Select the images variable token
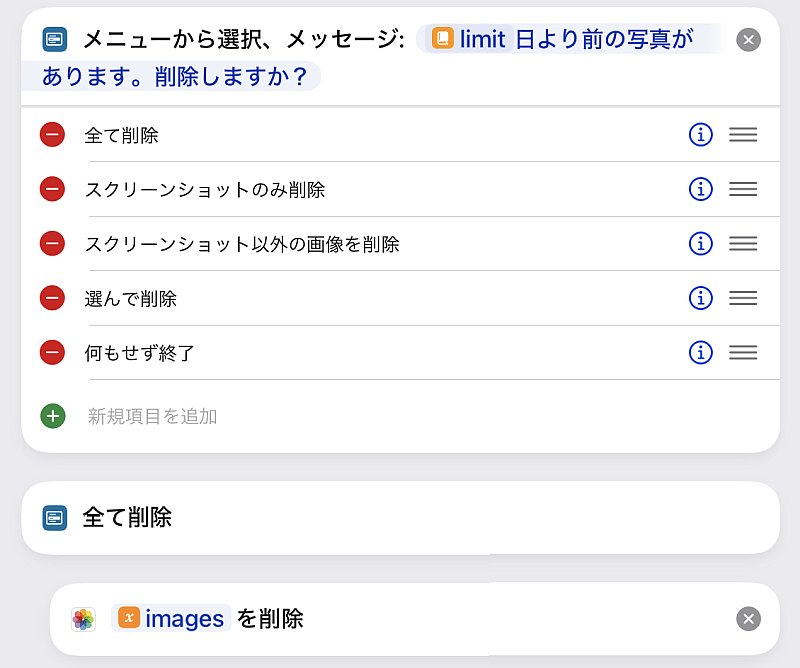The height and width of the screenshot is (668, 800). pos(171,618)
